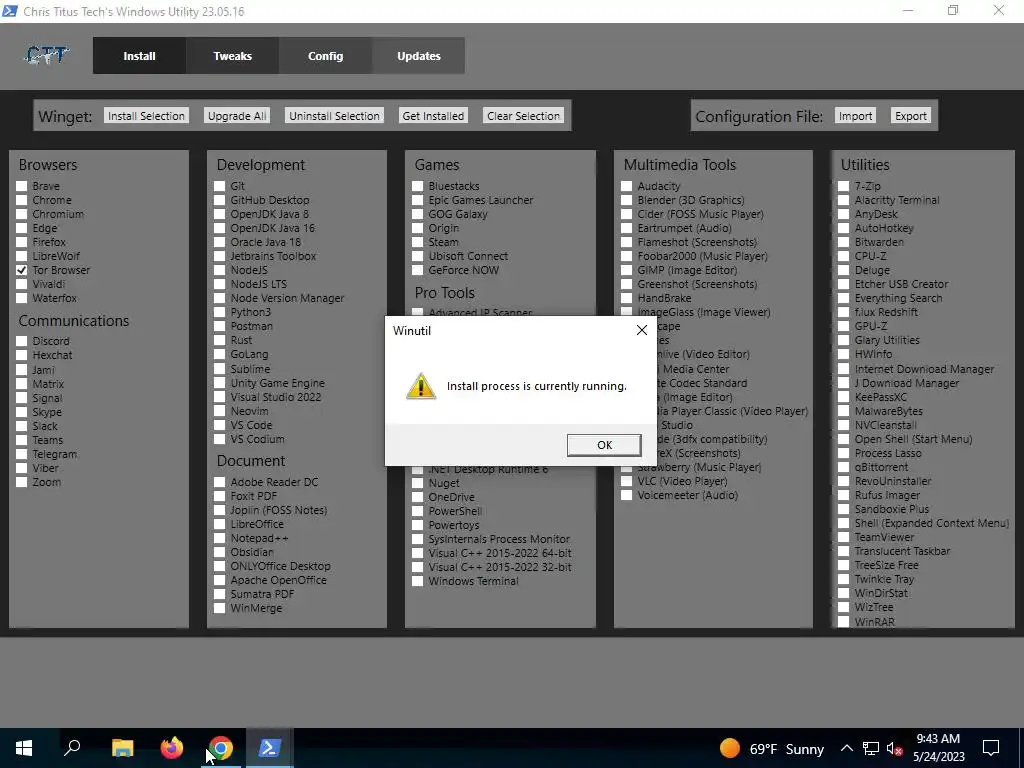The image size is (1024, 768).
Task: Click the Pro Tools heading
Action: pos(445,293)
